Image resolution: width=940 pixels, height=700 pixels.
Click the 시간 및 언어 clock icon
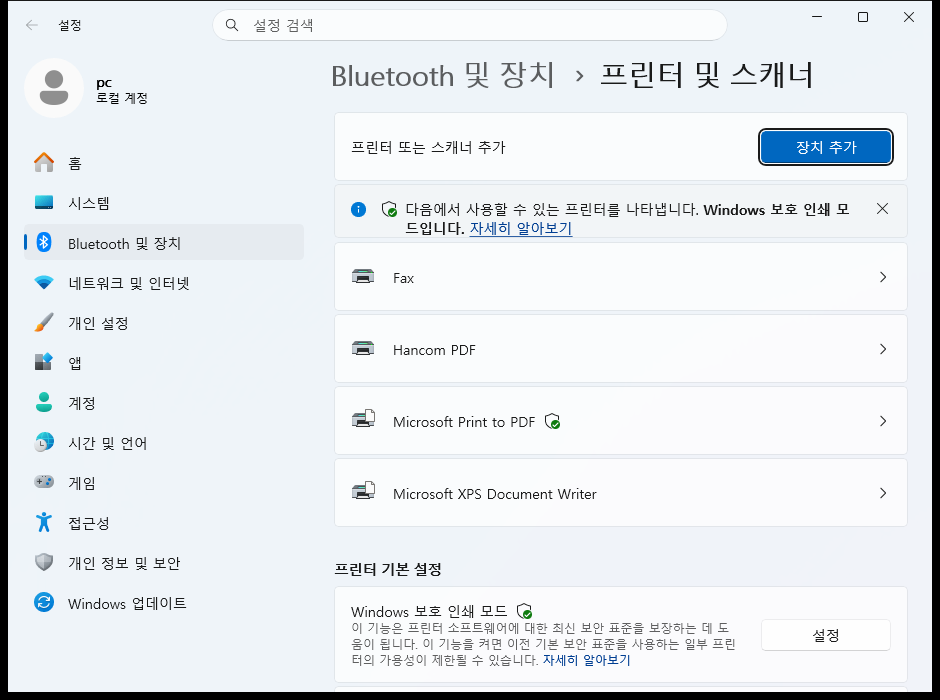click(x=44, y=442)
